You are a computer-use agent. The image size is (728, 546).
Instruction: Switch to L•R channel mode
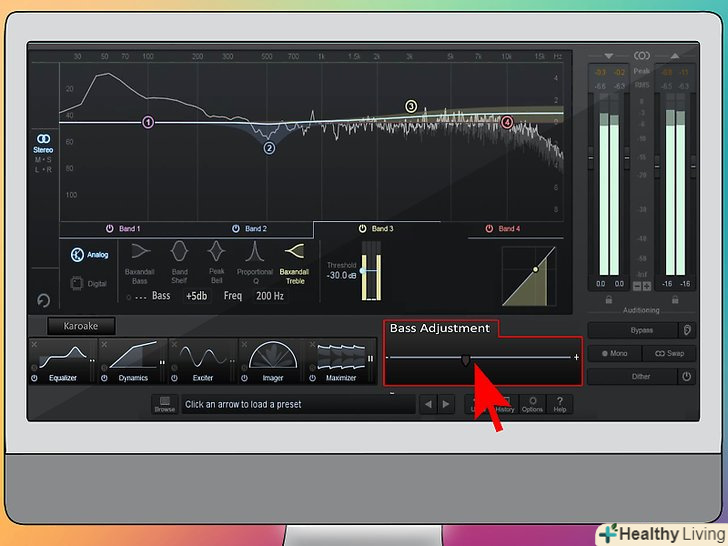43,170
